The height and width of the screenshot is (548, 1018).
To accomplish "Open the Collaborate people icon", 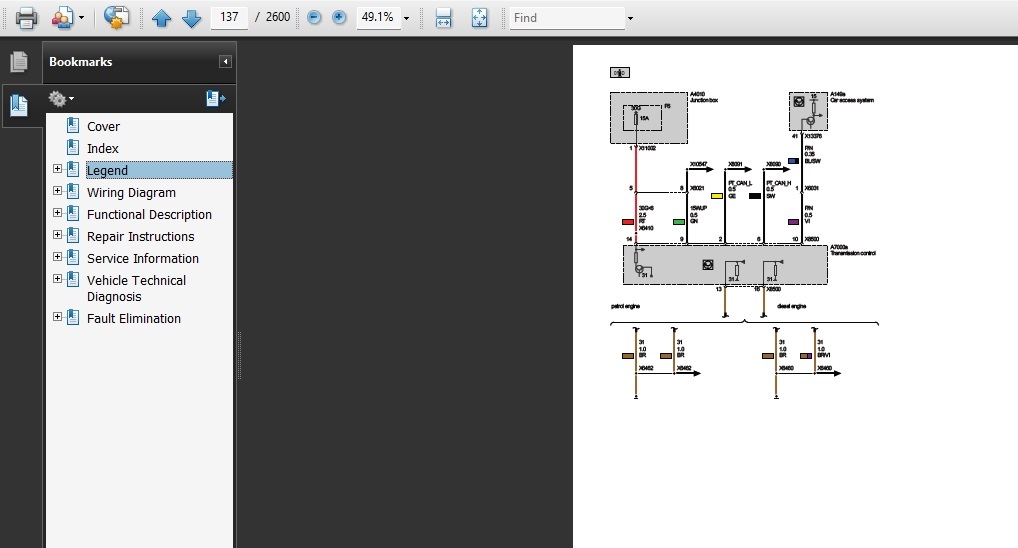I will (62, 18).
